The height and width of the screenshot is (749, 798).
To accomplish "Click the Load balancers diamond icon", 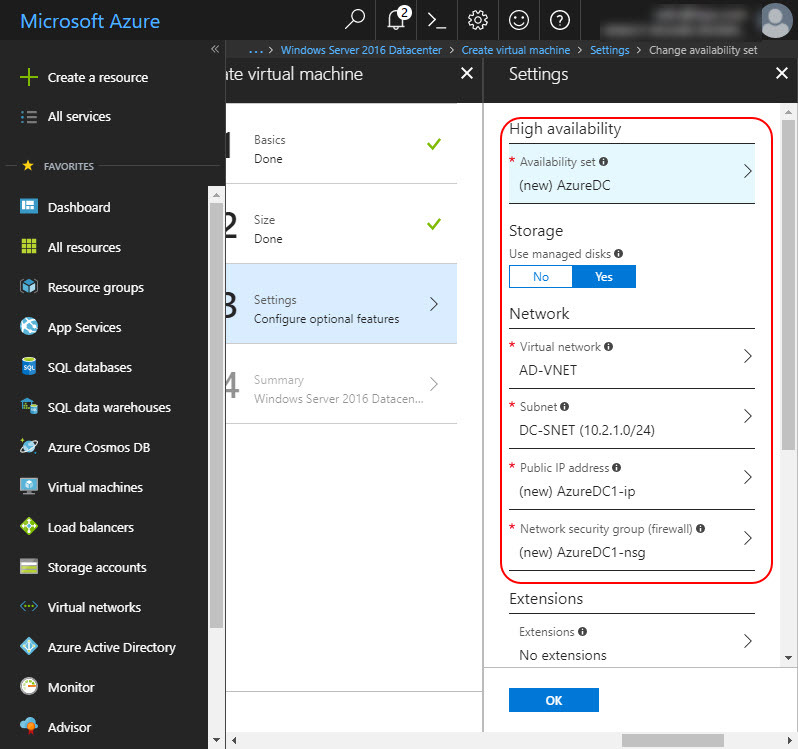I will pyautogui.click(x=29, y=526).
